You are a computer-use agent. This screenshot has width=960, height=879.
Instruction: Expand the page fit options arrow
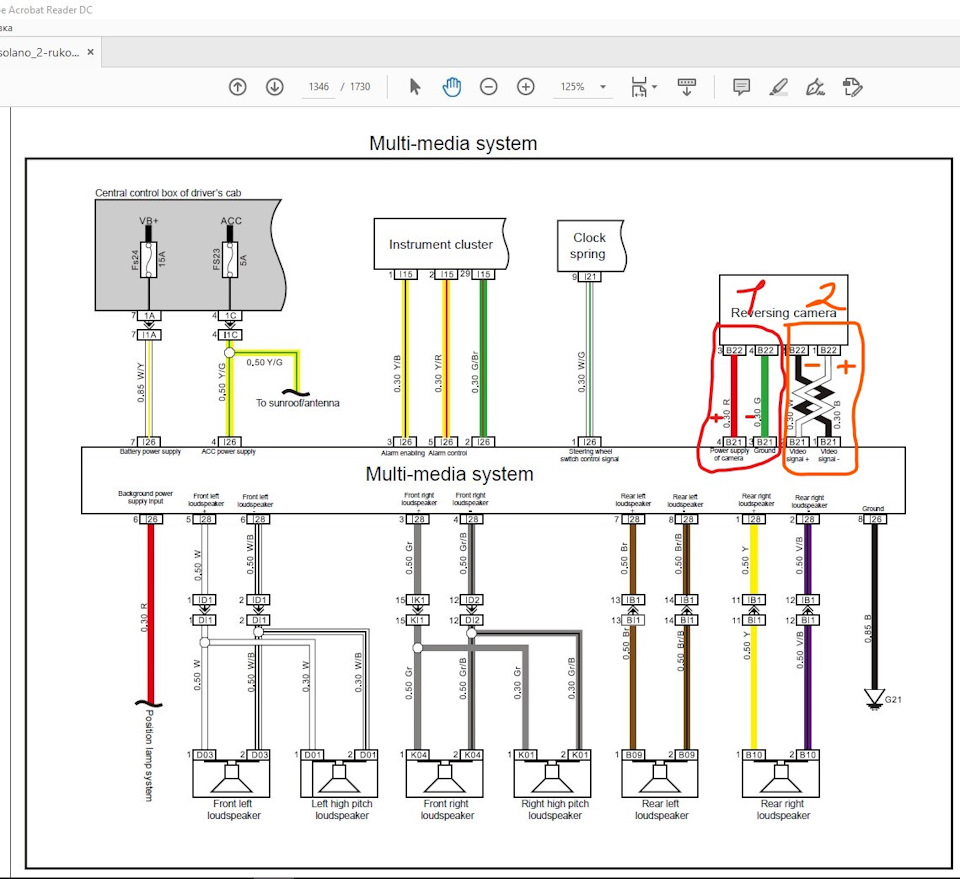pos(654,87)
